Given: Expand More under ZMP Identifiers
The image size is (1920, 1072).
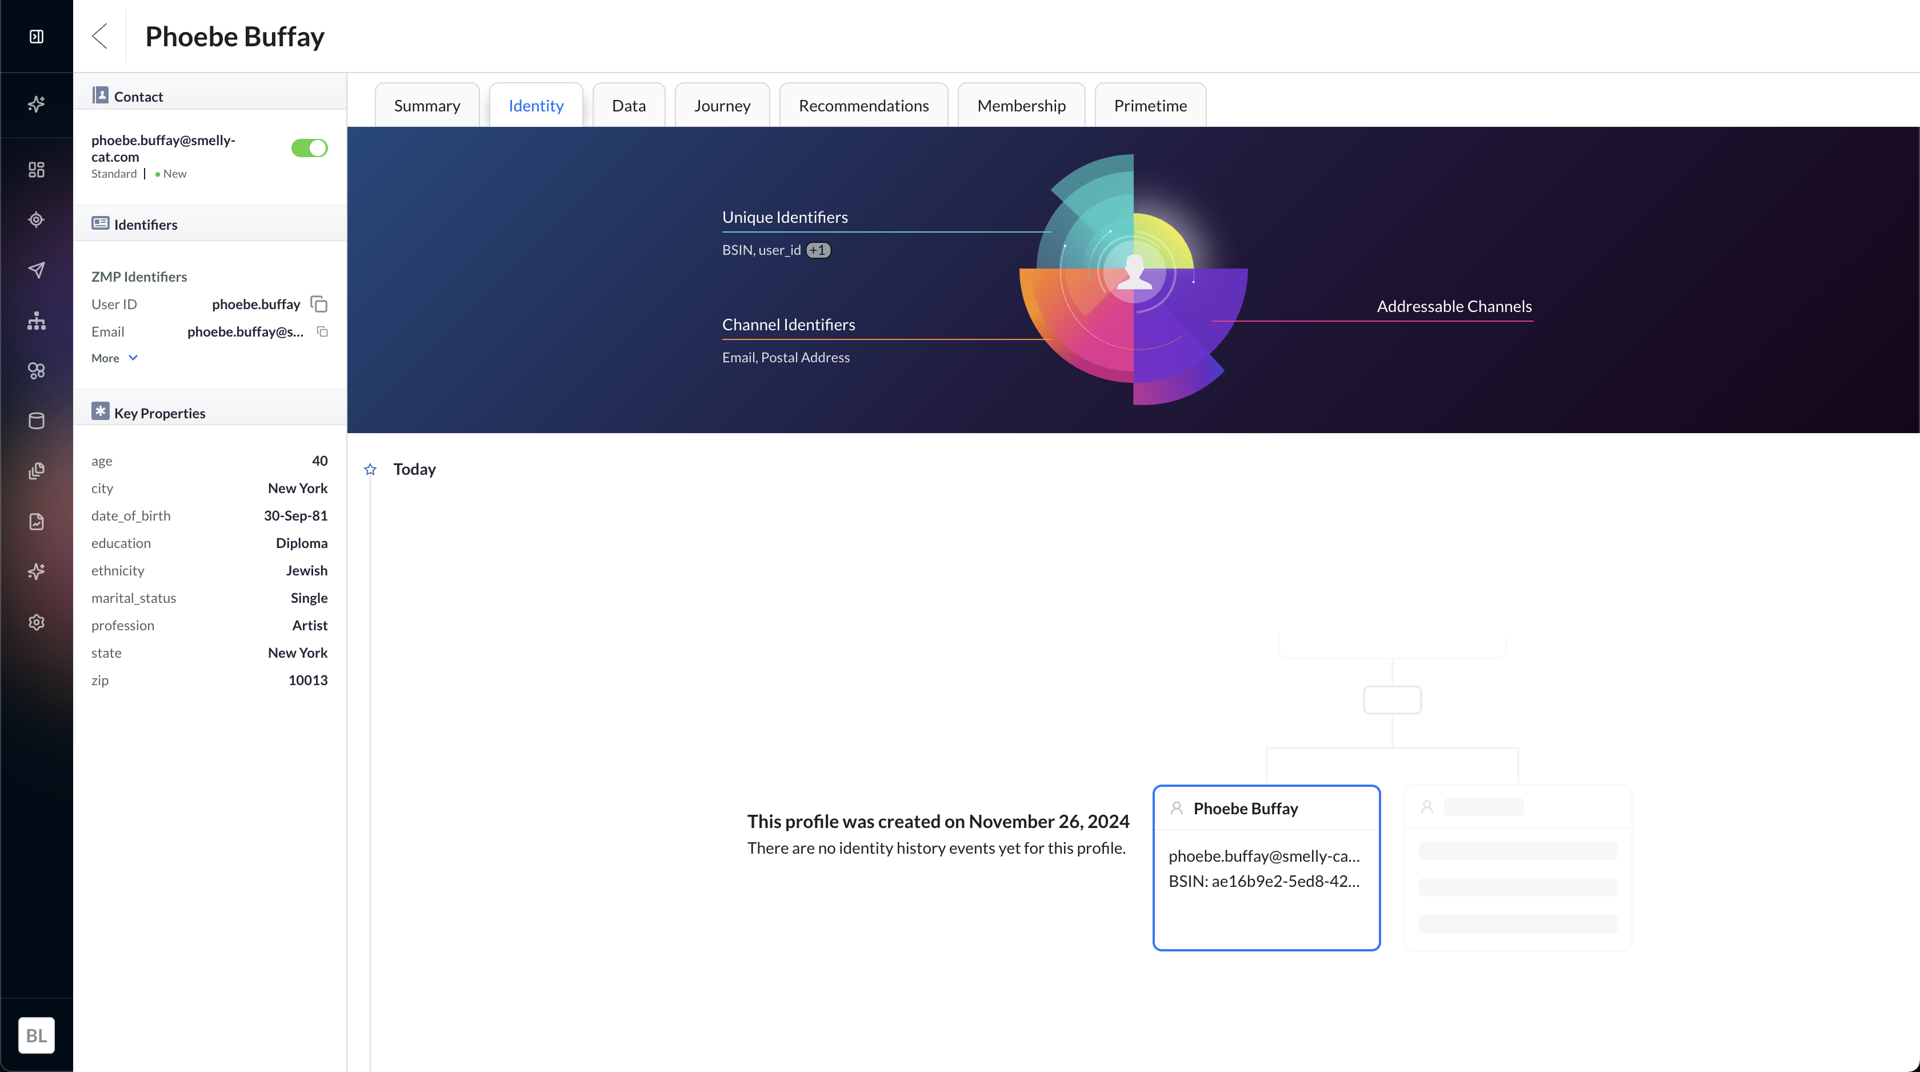Looking at the screenshot, I should (115, 358).
